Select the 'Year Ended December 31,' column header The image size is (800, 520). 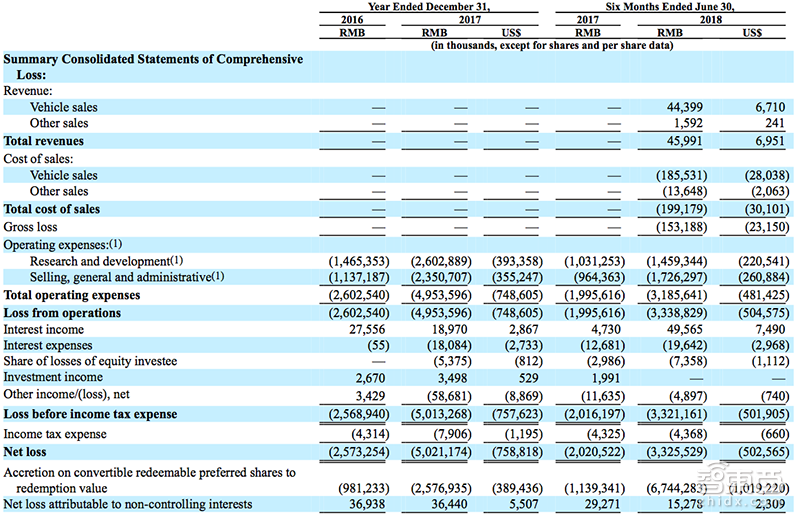point(429,7)
